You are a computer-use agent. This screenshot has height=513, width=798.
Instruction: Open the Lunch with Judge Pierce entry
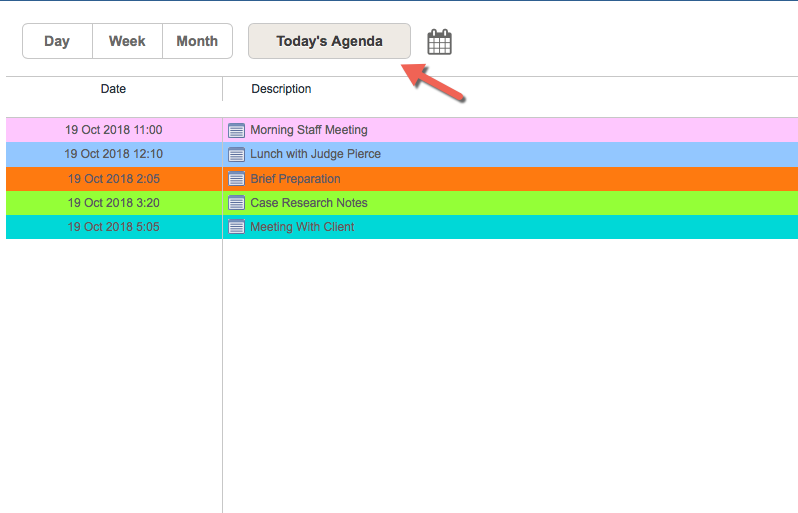pyautogui.click(x=315, y=154)
